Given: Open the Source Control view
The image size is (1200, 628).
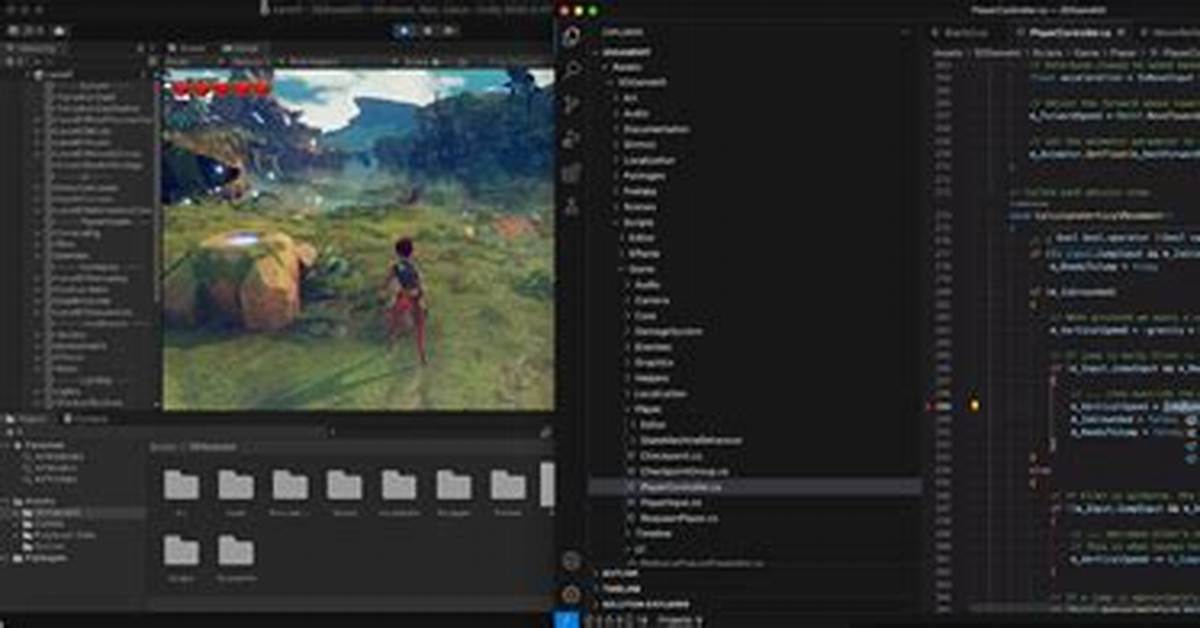Looking at the screenshot, I should click(x=571, y=104).
